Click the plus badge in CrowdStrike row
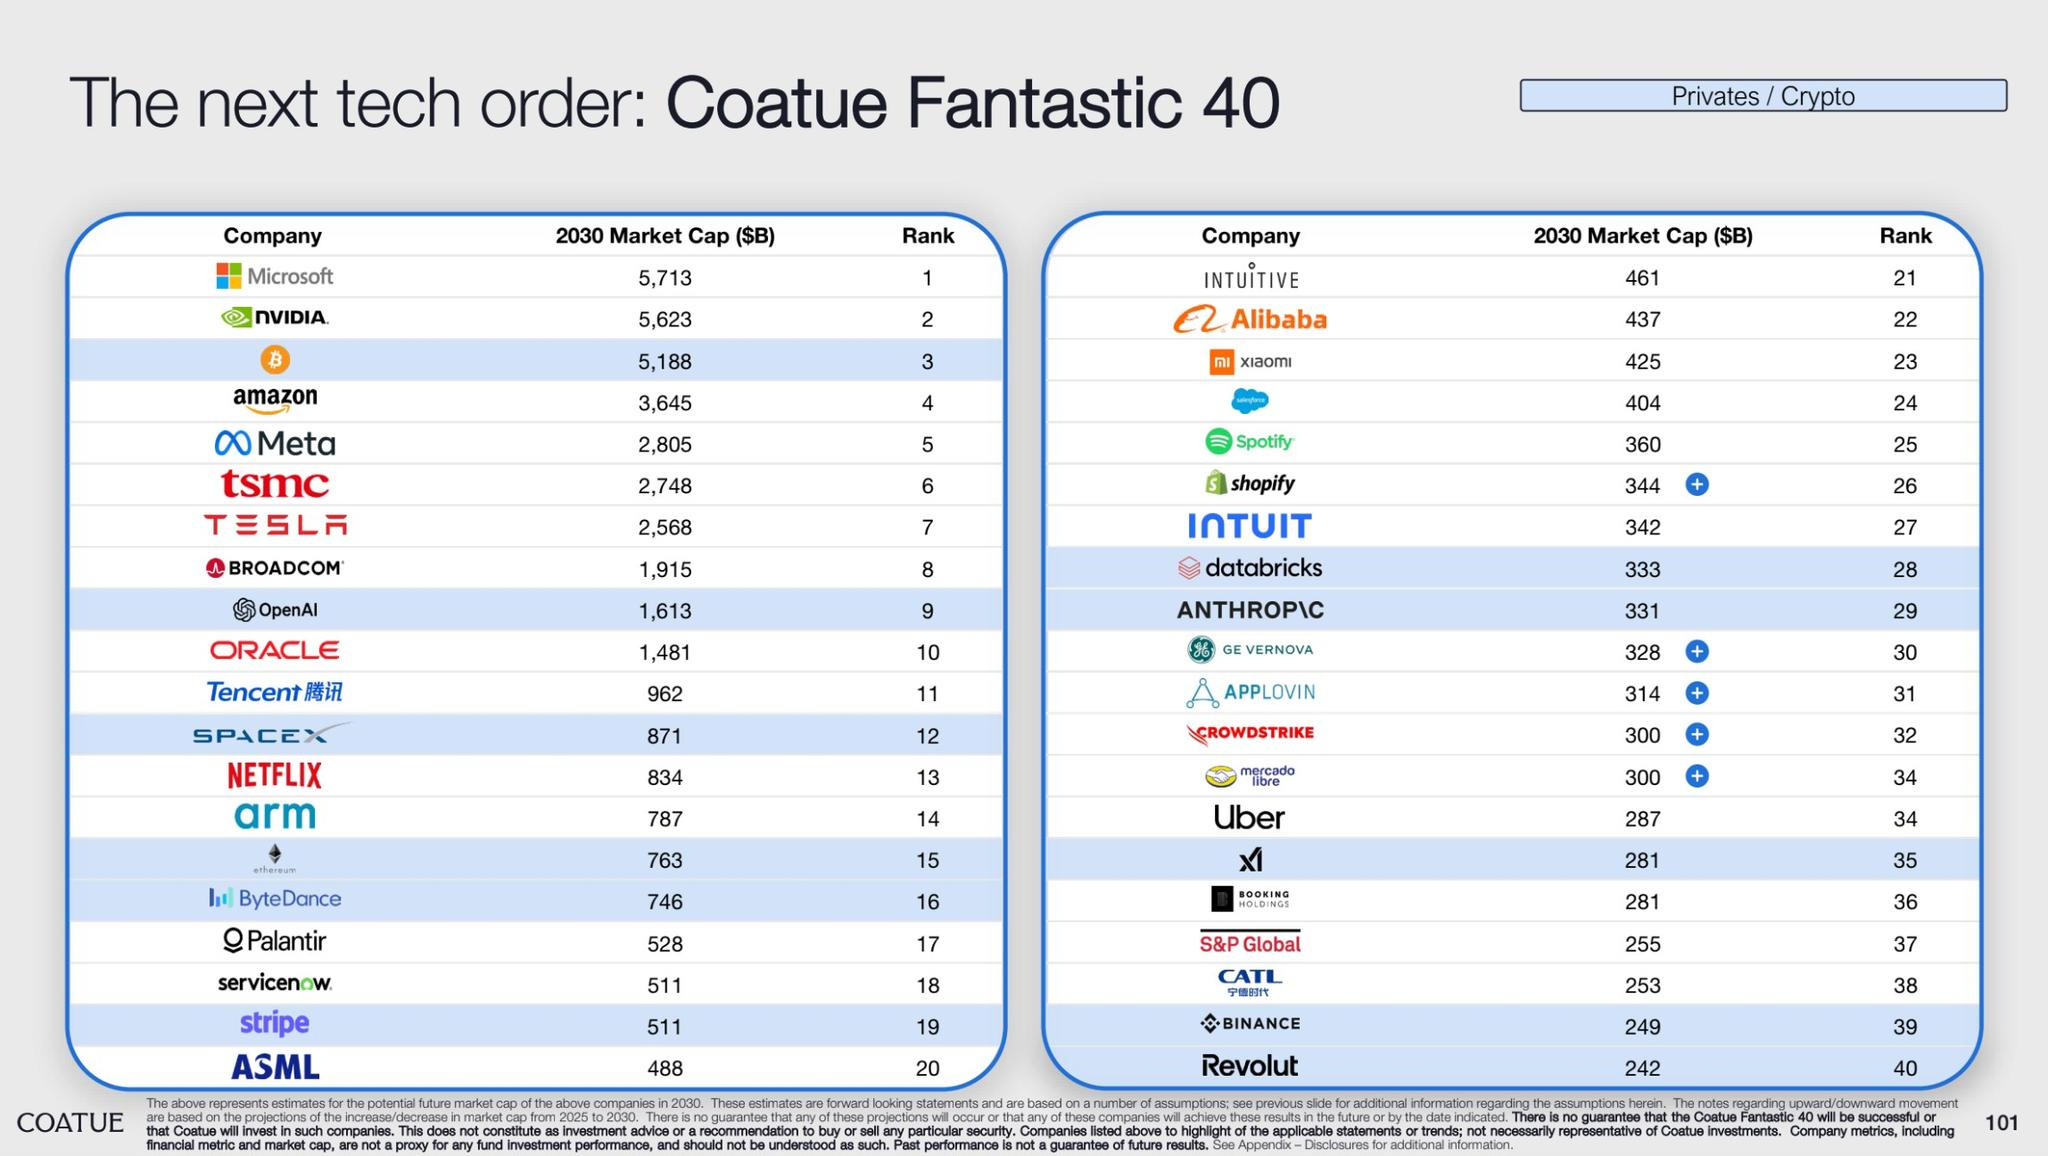 (x=1697, y=735)
